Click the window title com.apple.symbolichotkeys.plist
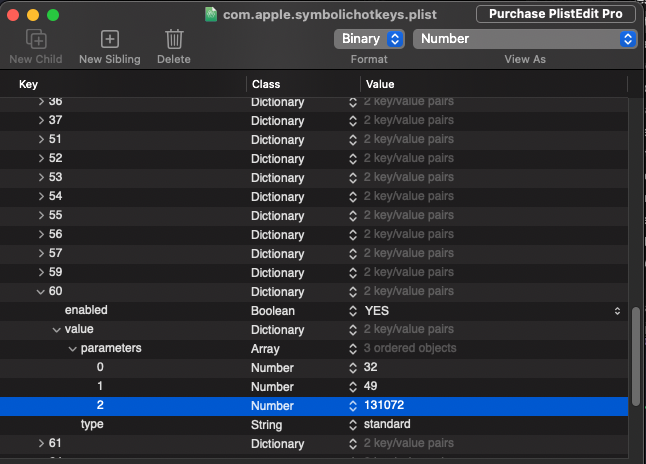 (x=330, y=14)
